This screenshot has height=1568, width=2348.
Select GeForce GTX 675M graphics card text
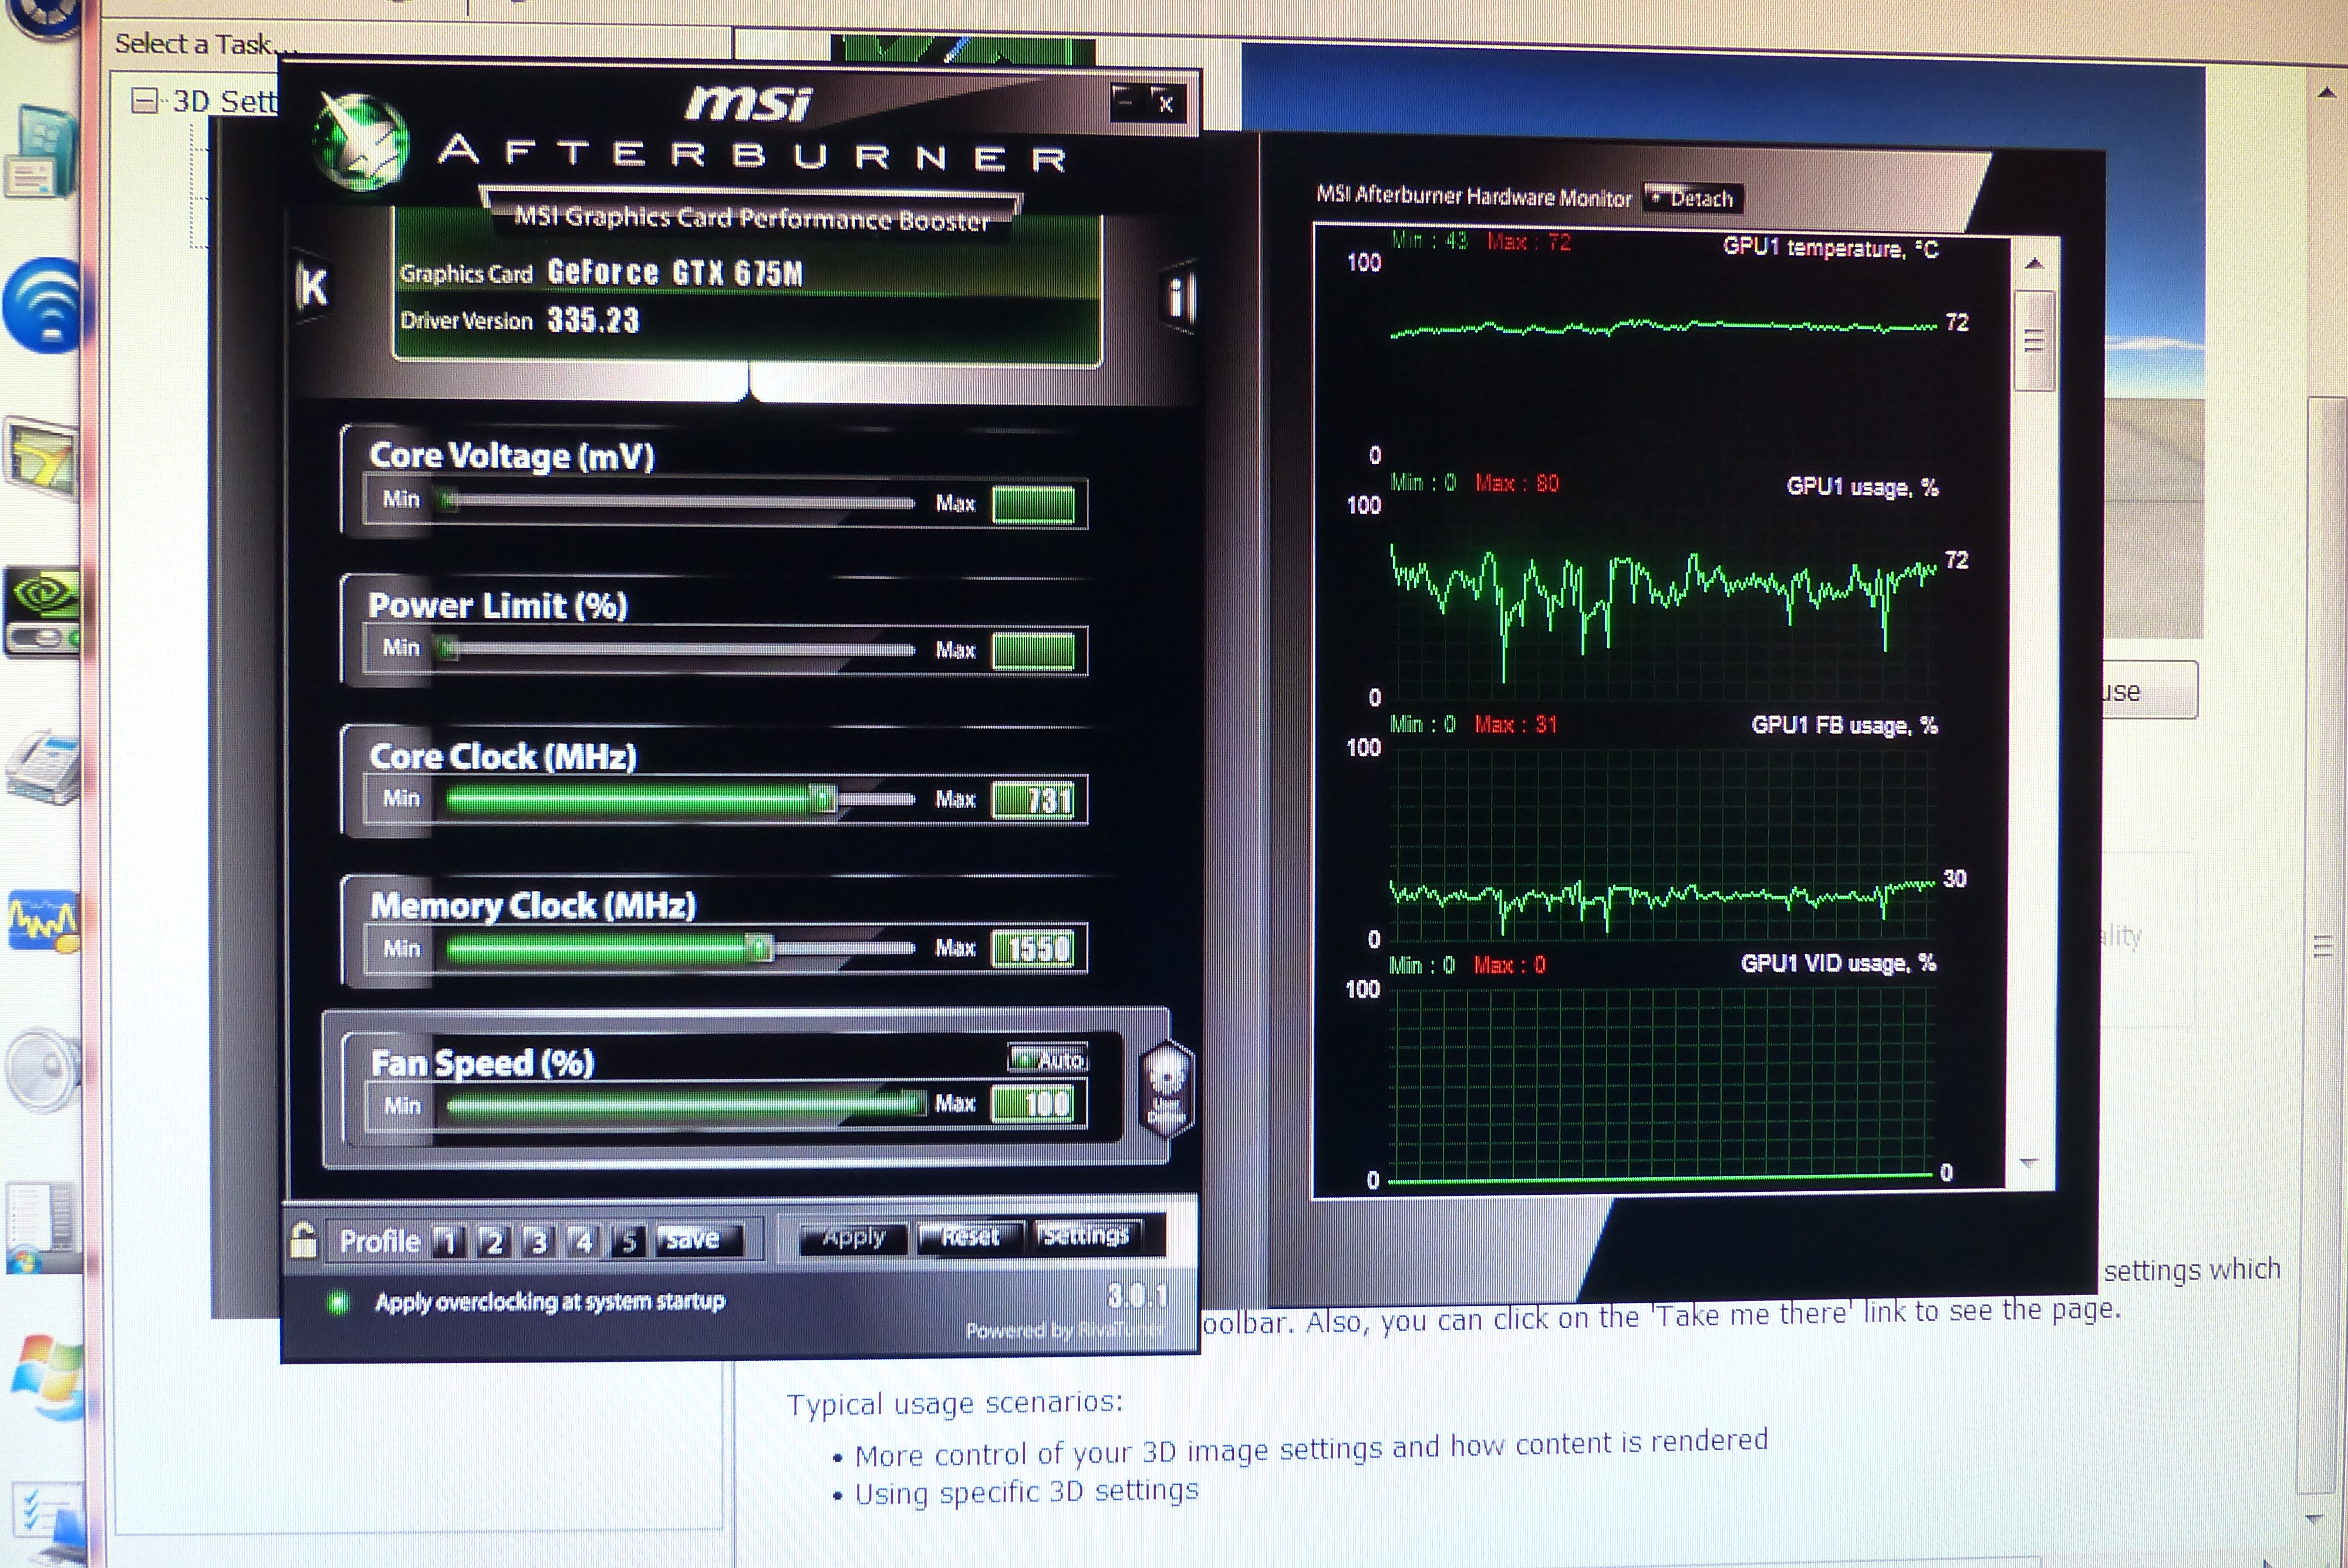[675, 273]
